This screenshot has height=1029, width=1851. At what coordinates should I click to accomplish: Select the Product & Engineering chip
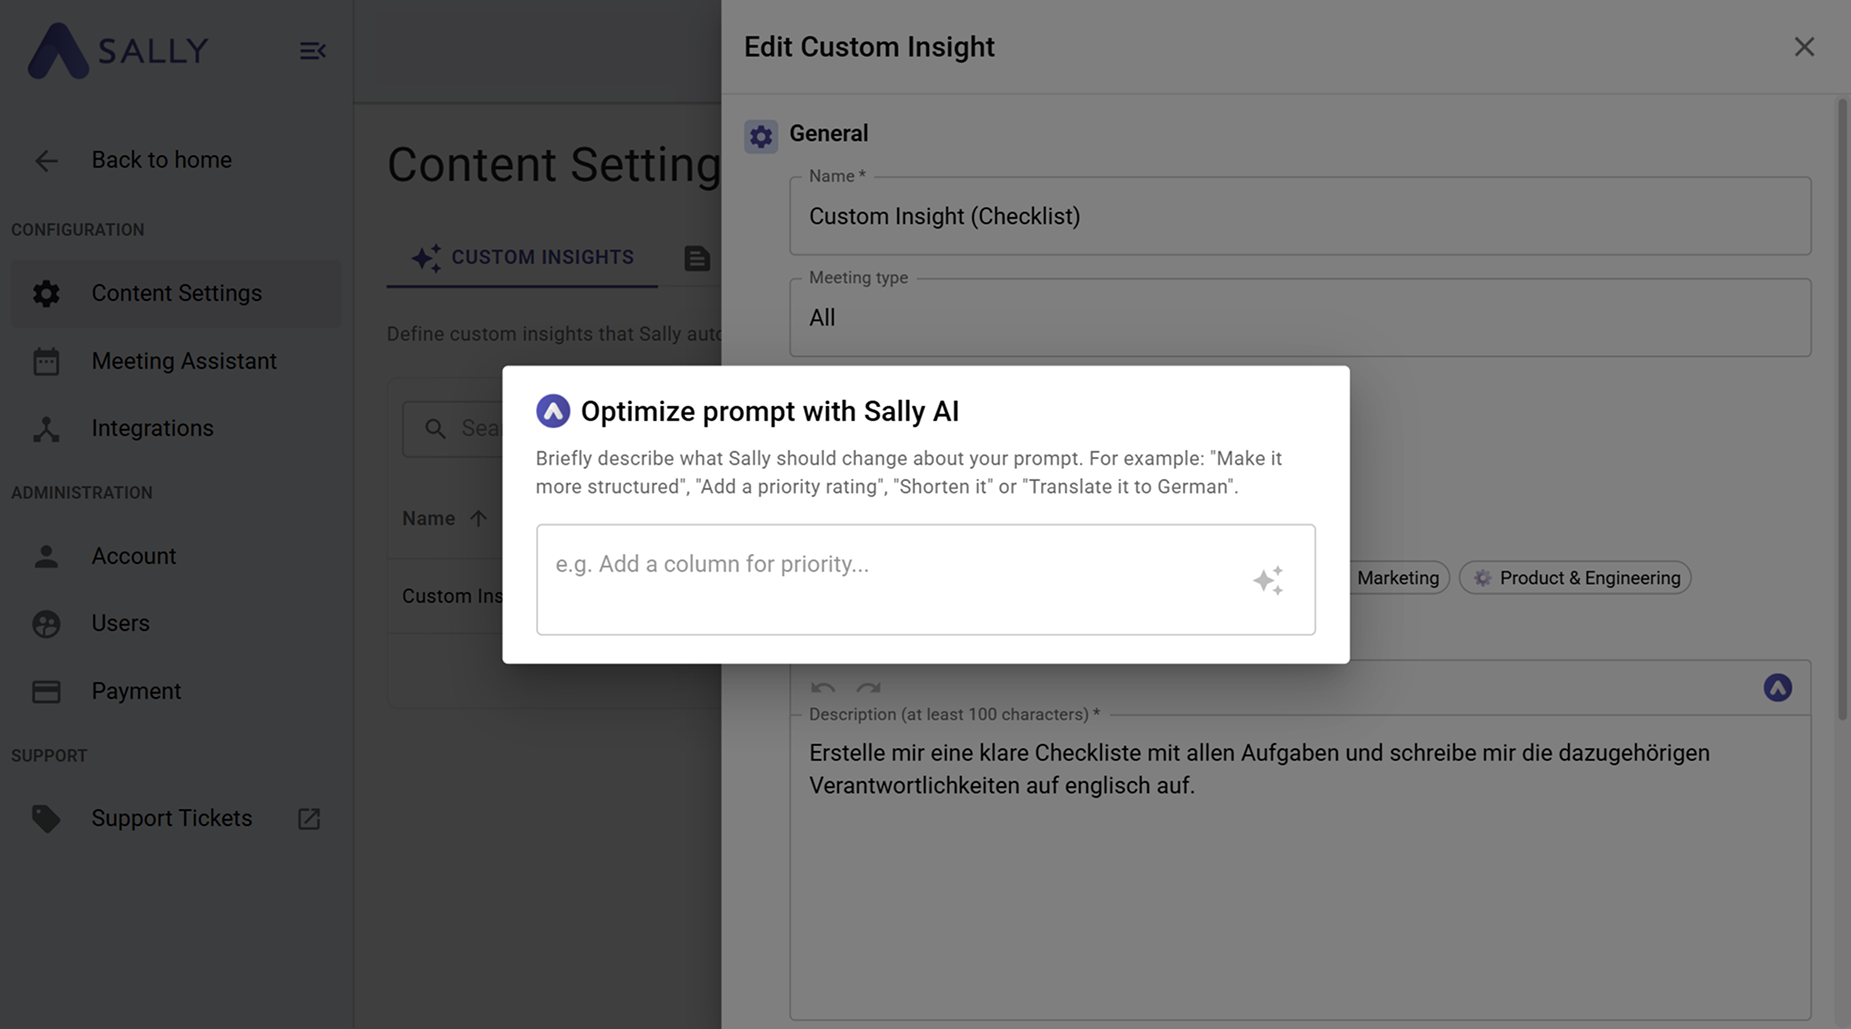tap(1575, 578)
